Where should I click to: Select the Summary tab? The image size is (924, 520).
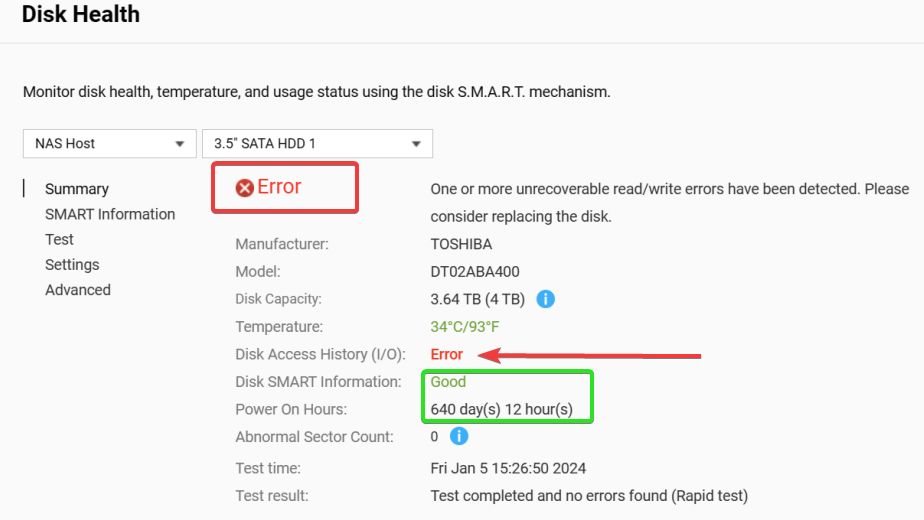(x=77, y=189)
